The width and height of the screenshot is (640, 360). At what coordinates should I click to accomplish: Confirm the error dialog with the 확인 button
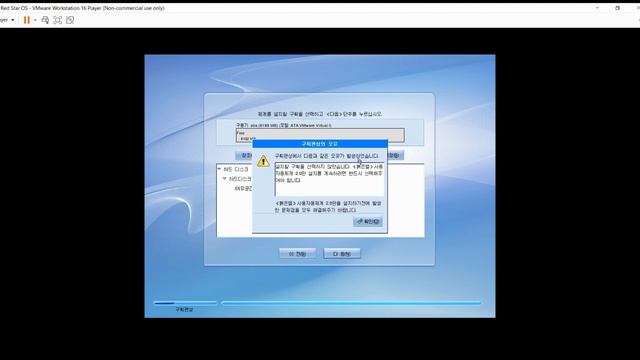pos(368,222)
